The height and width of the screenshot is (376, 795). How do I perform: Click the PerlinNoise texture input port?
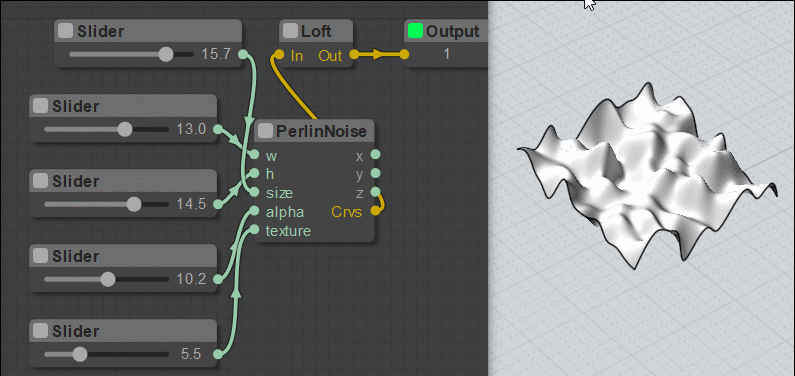[254, 230]
